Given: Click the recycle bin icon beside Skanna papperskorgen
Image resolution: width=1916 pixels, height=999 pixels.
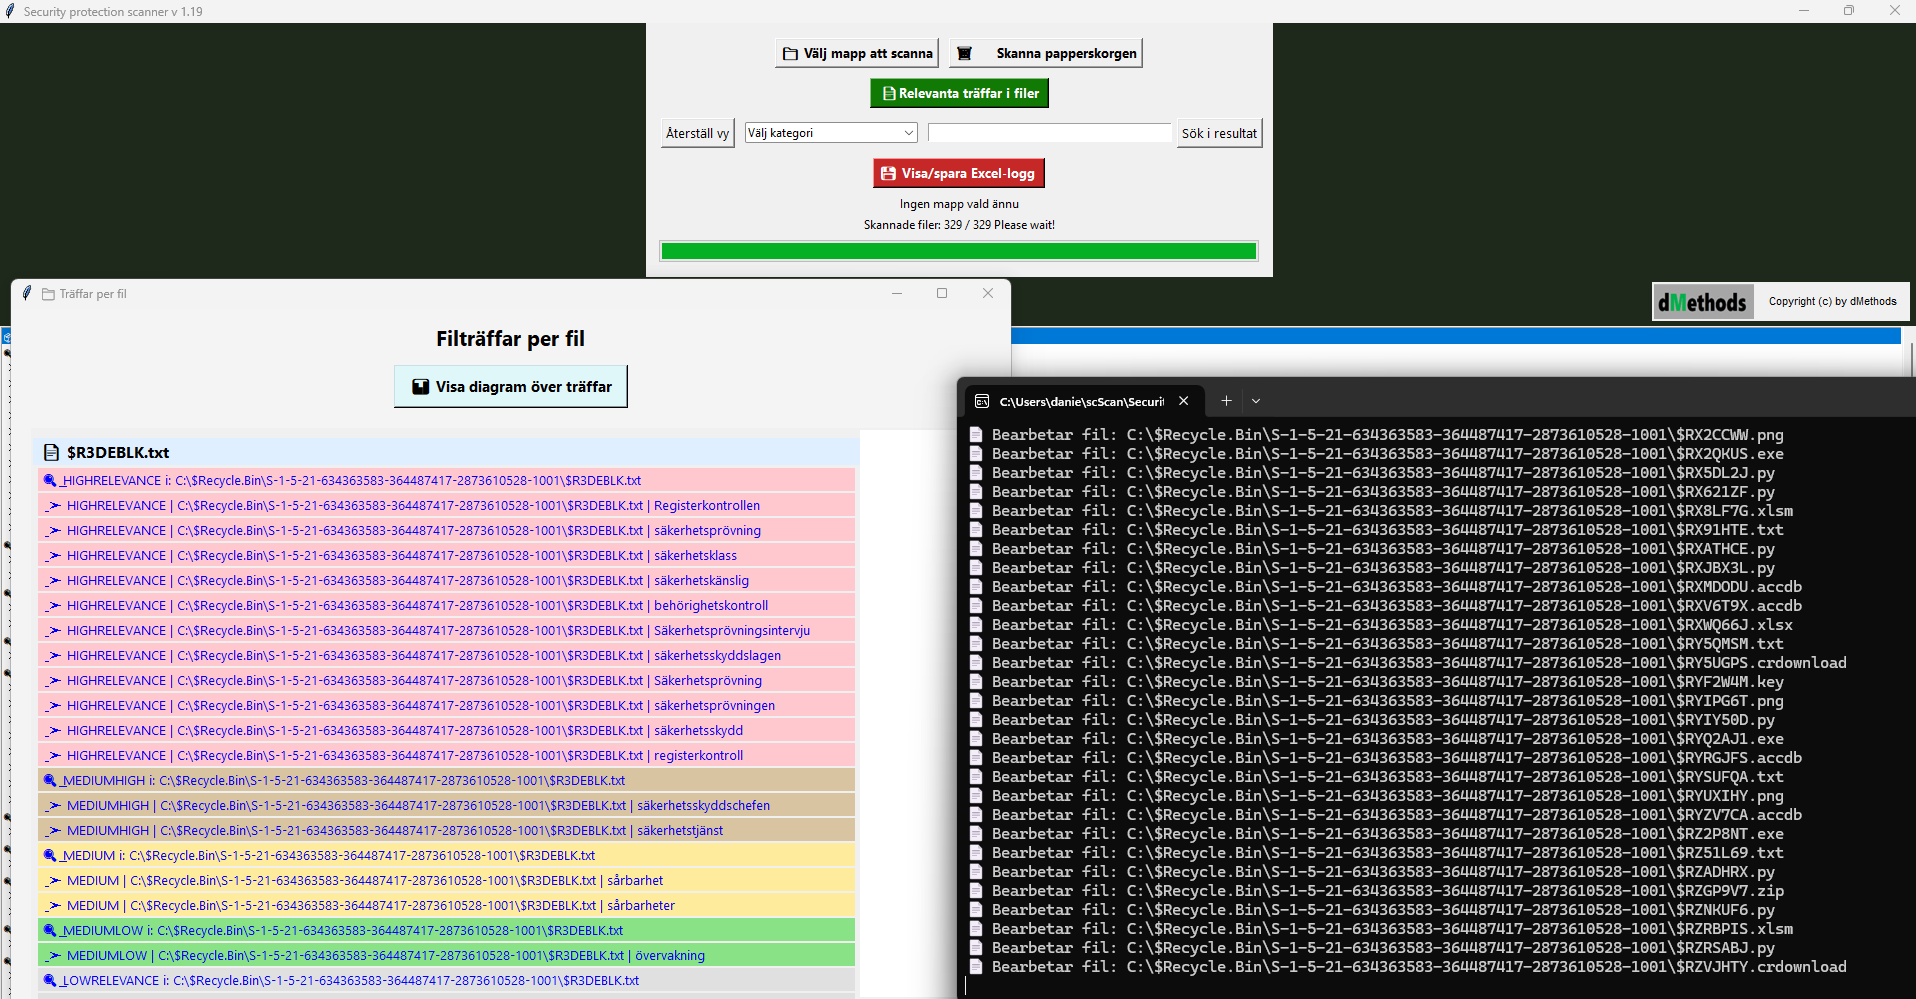Looking at the screenshot, I should tap(965, 54).
